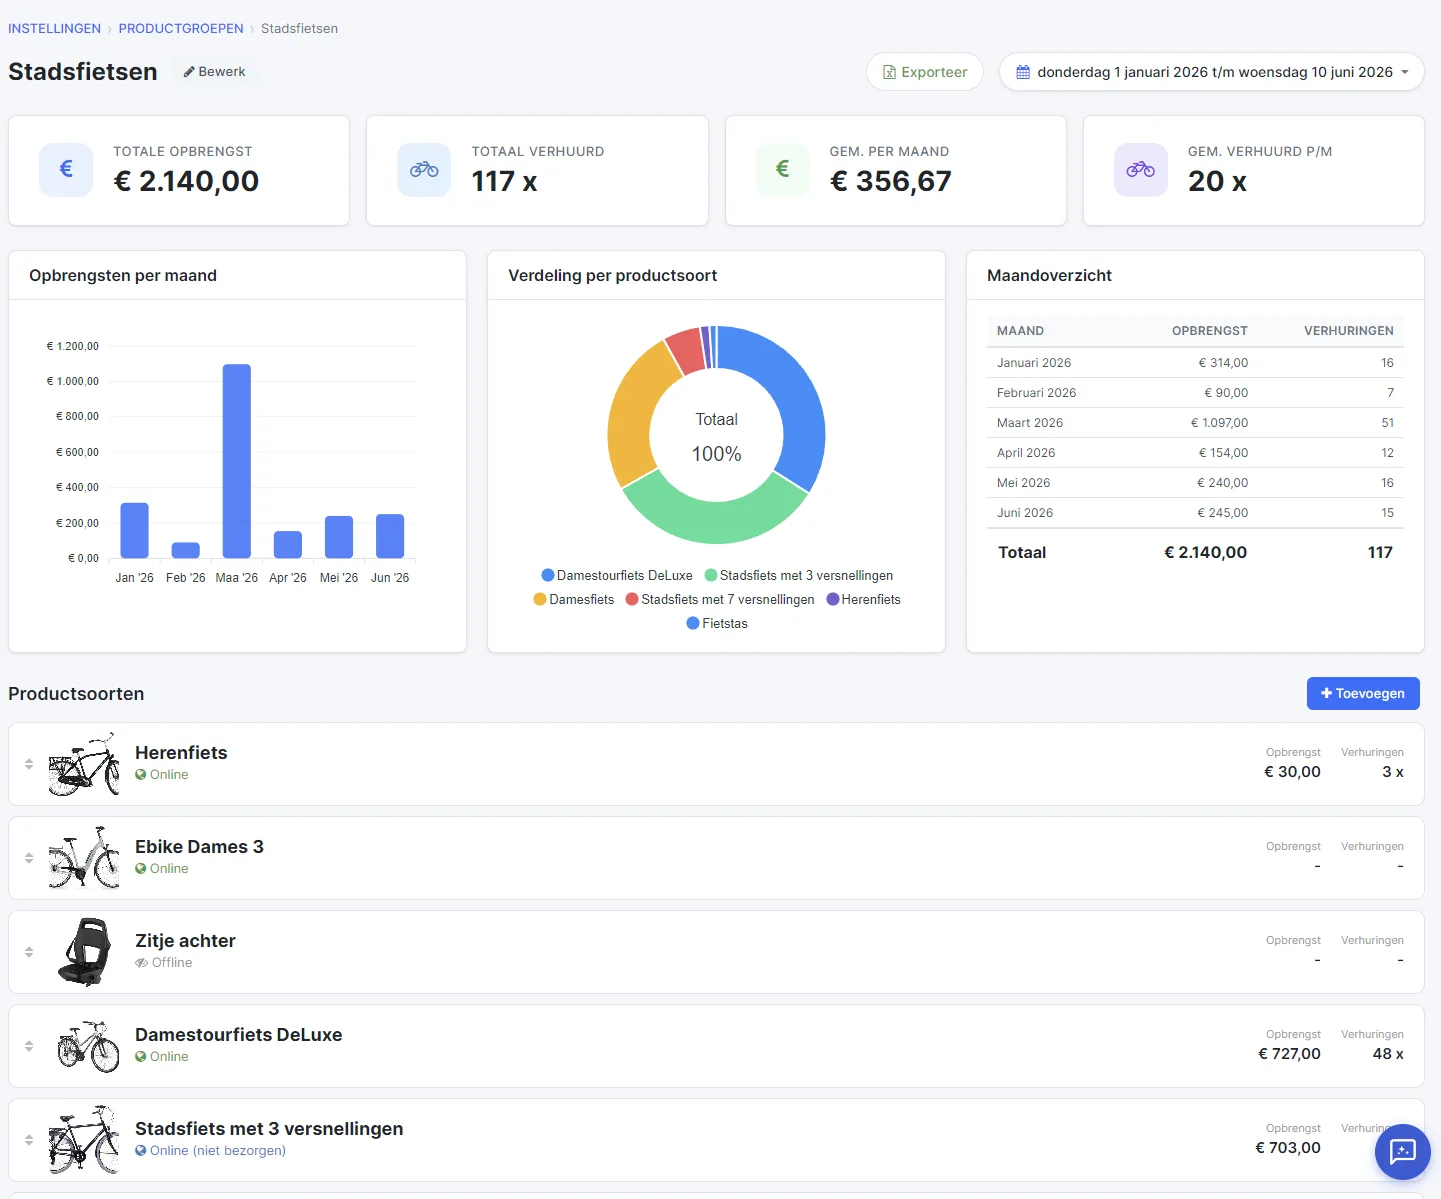Click the green online status icon for Herenfiets
1441x1199 pixels.
[x=141, y=775]
